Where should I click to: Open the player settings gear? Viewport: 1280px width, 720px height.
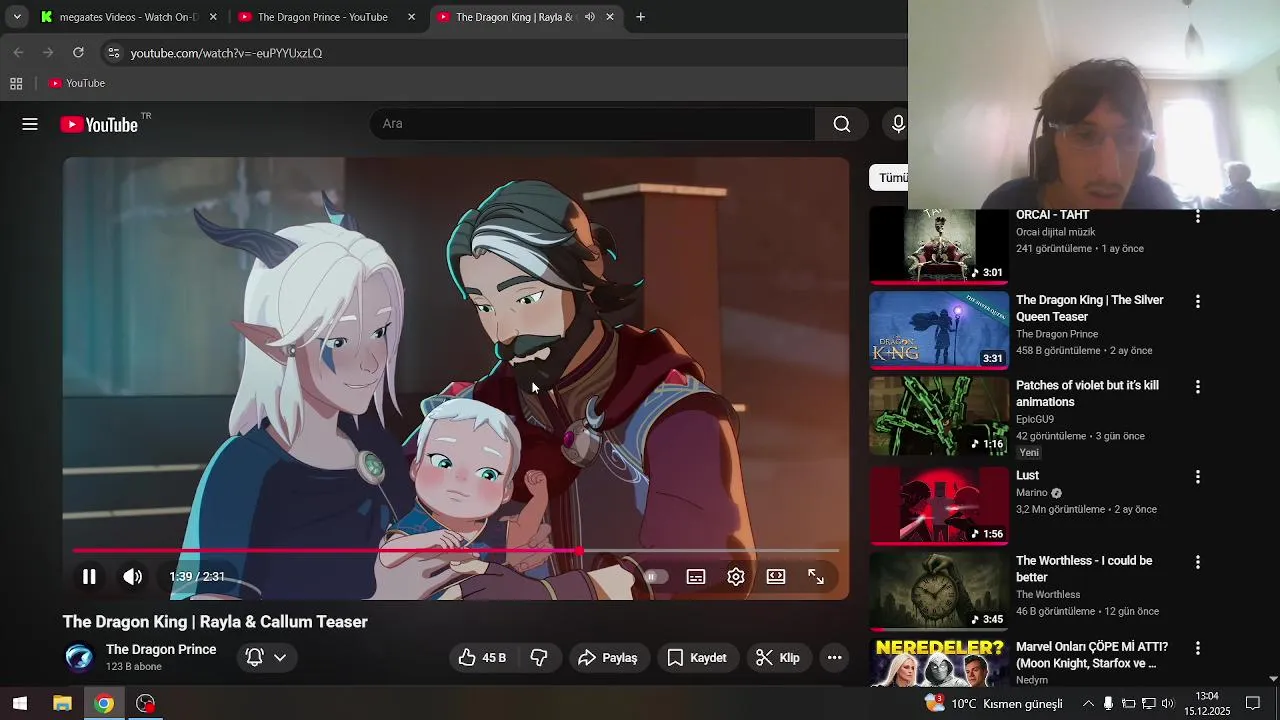(736, 577)
